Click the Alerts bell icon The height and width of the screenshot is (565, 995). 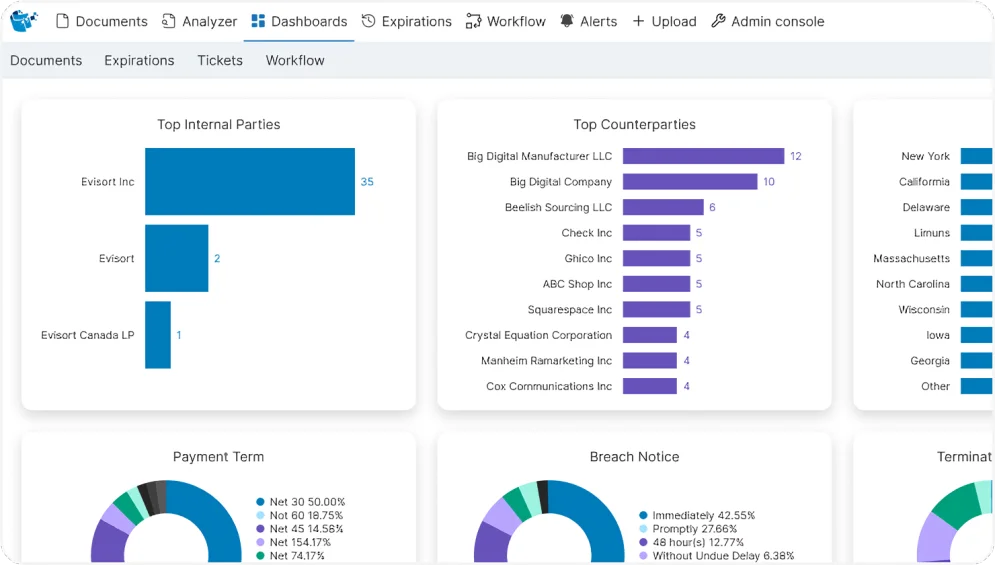click(567, 21)
